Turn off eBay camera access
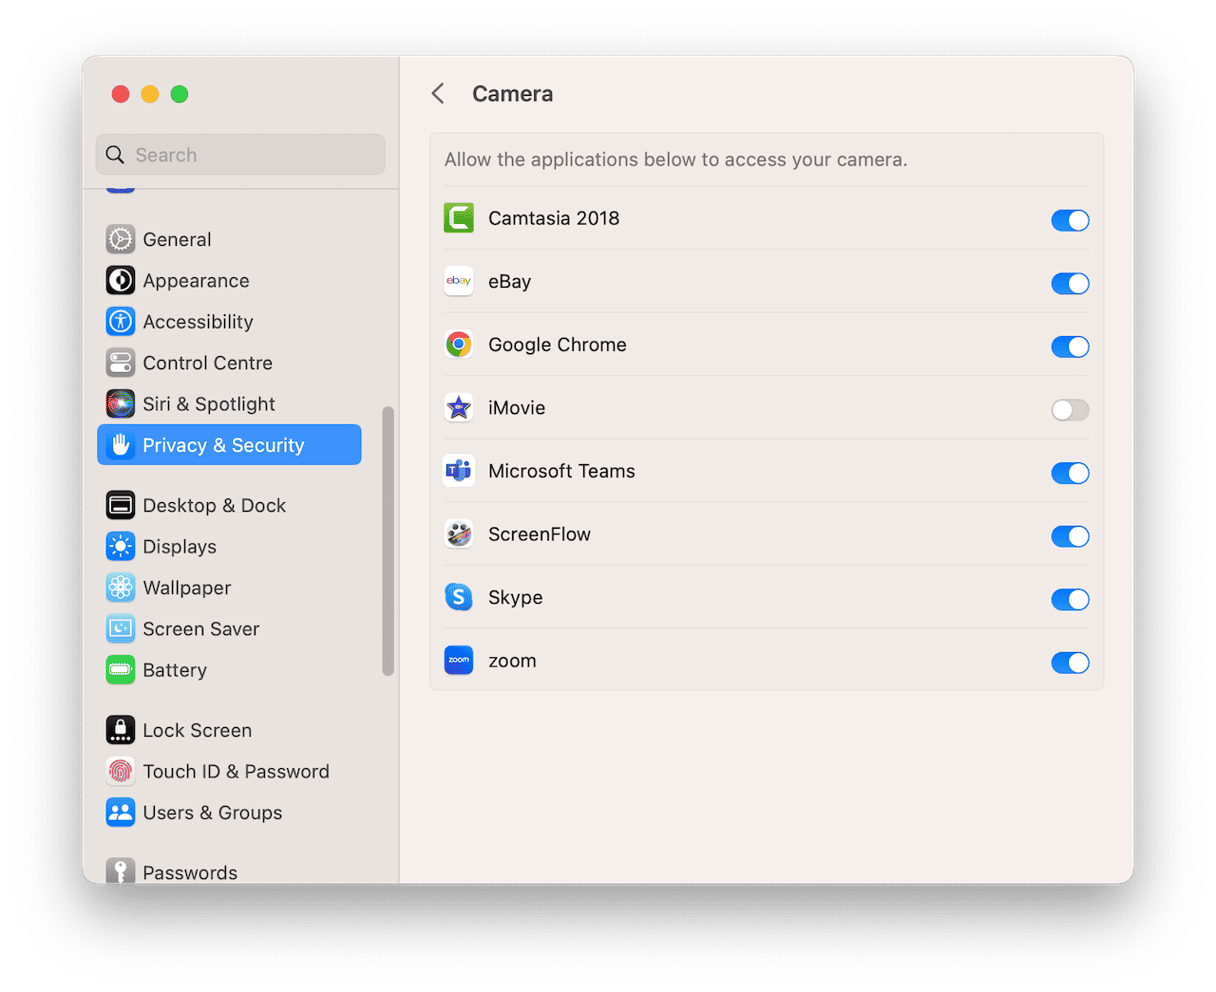Image resolution: width=1216 pixels, height=992 pixels. tap(1069, 284)
